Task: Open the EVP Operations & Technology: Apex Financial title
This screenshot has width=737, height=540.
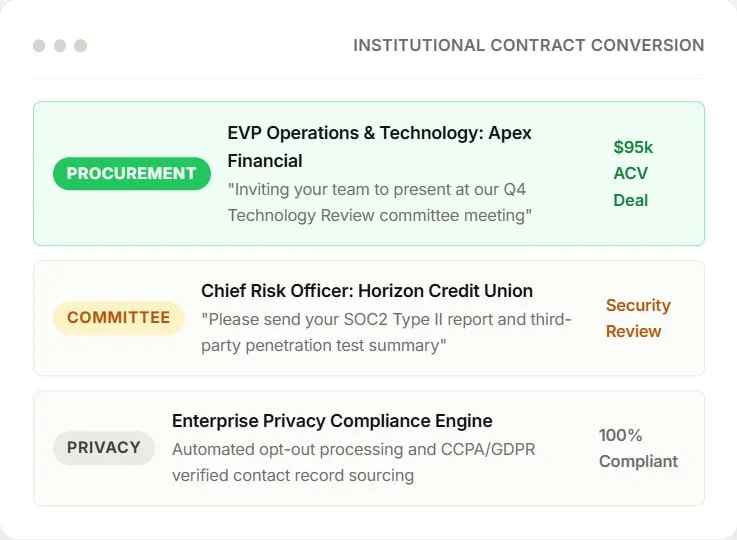Action: 379,147
